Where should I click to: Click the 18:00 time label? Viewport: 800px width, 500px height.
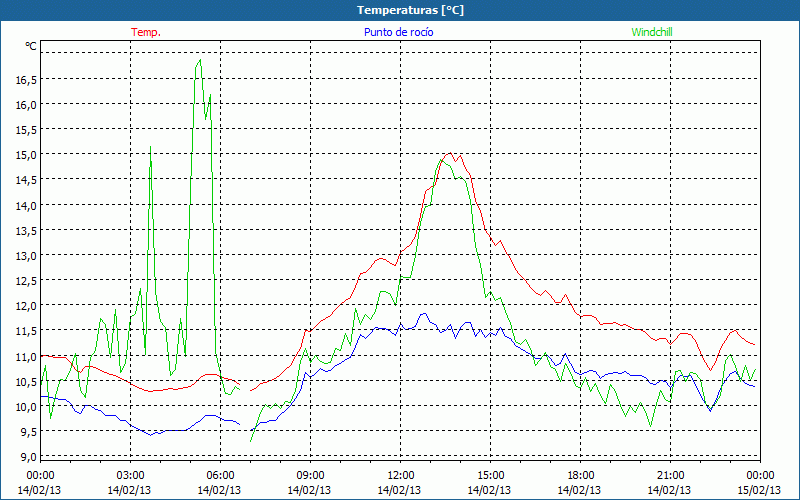[x=580, y=475]
